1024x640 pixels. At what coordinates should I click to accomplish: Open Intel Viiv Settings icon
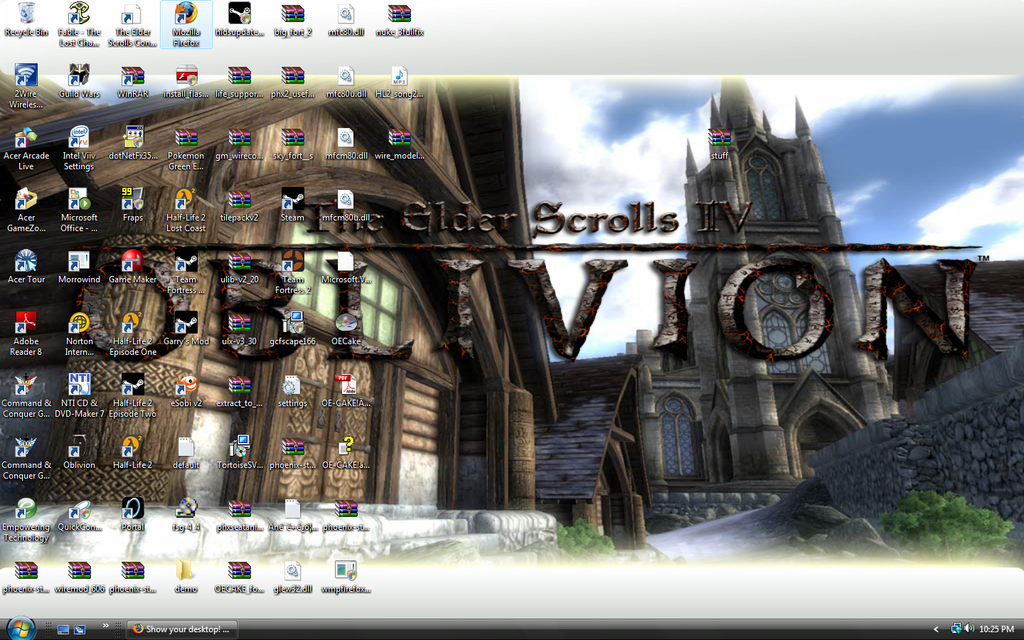(x=79, y=148)
